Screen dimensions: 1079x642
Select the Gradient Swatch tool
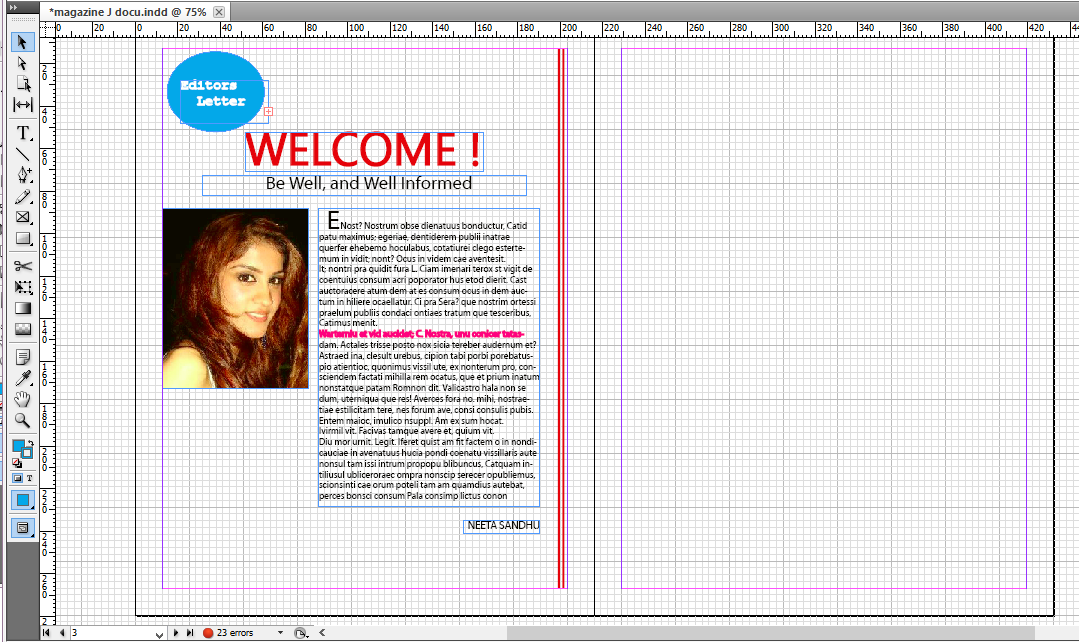(22, 308)
